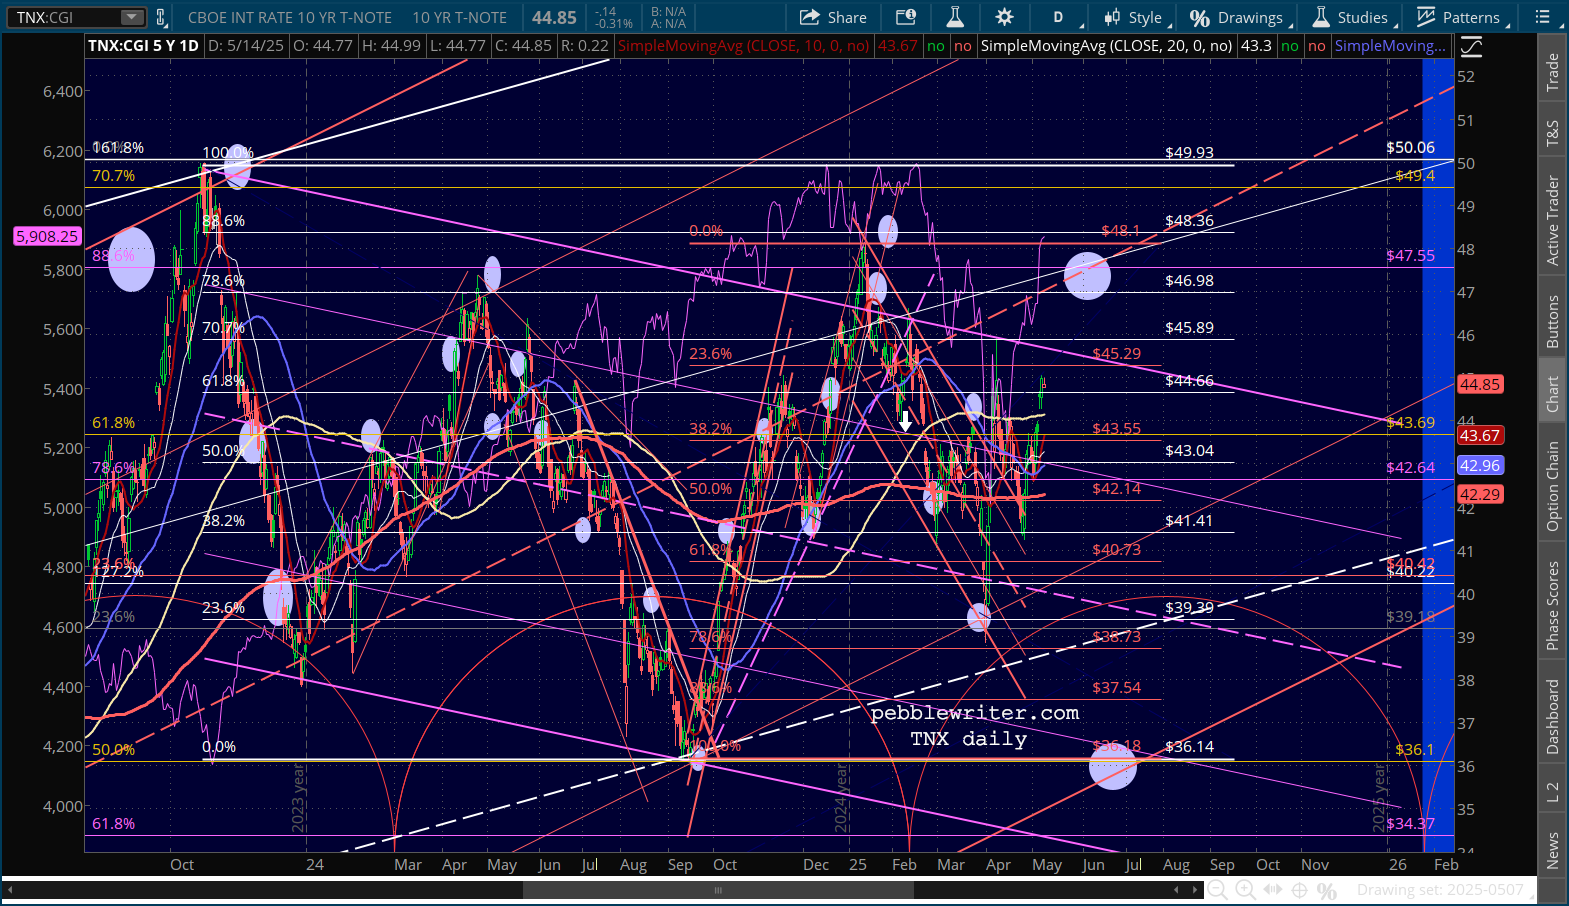Open the Phase Scores sidebar tab

pyautogui.click(x=1552, y=606)
